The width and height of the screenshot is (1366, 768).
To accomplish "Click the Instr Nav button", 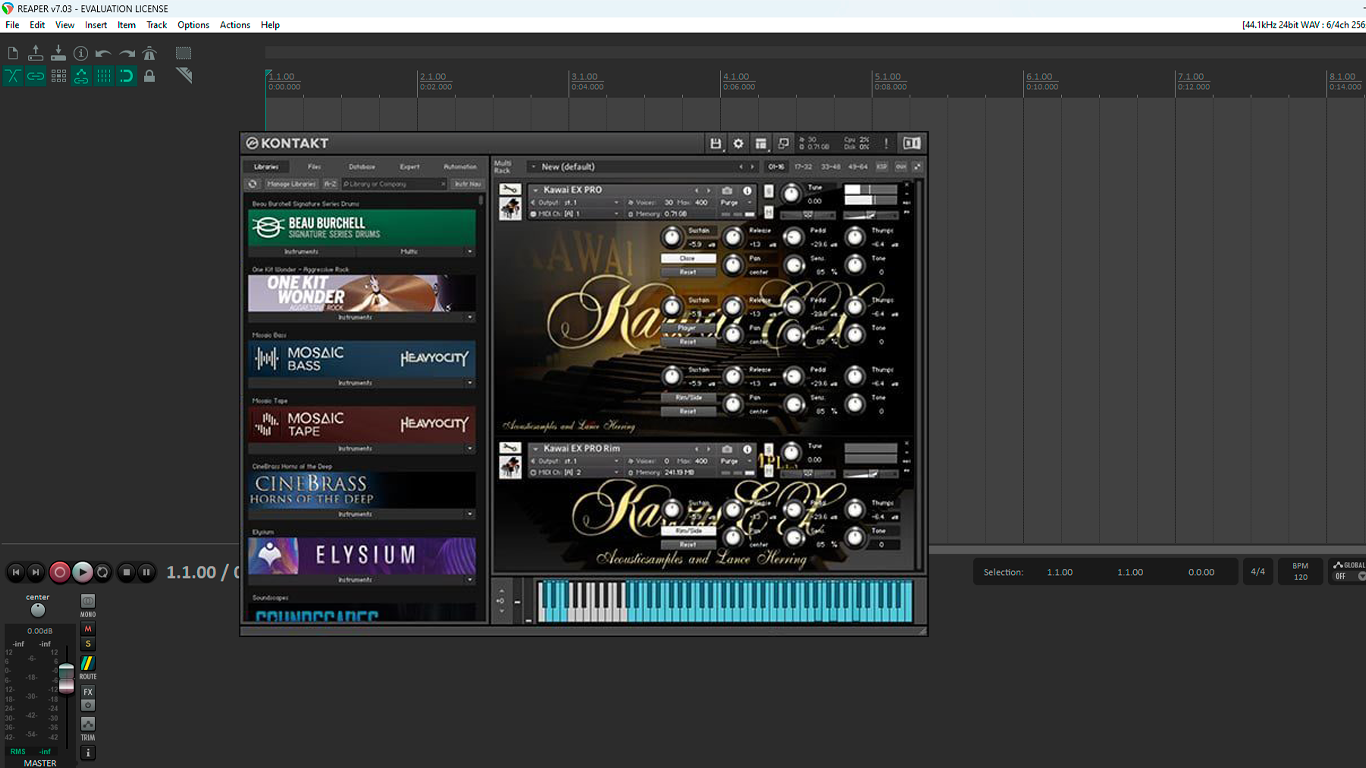I will click(467, 184).
